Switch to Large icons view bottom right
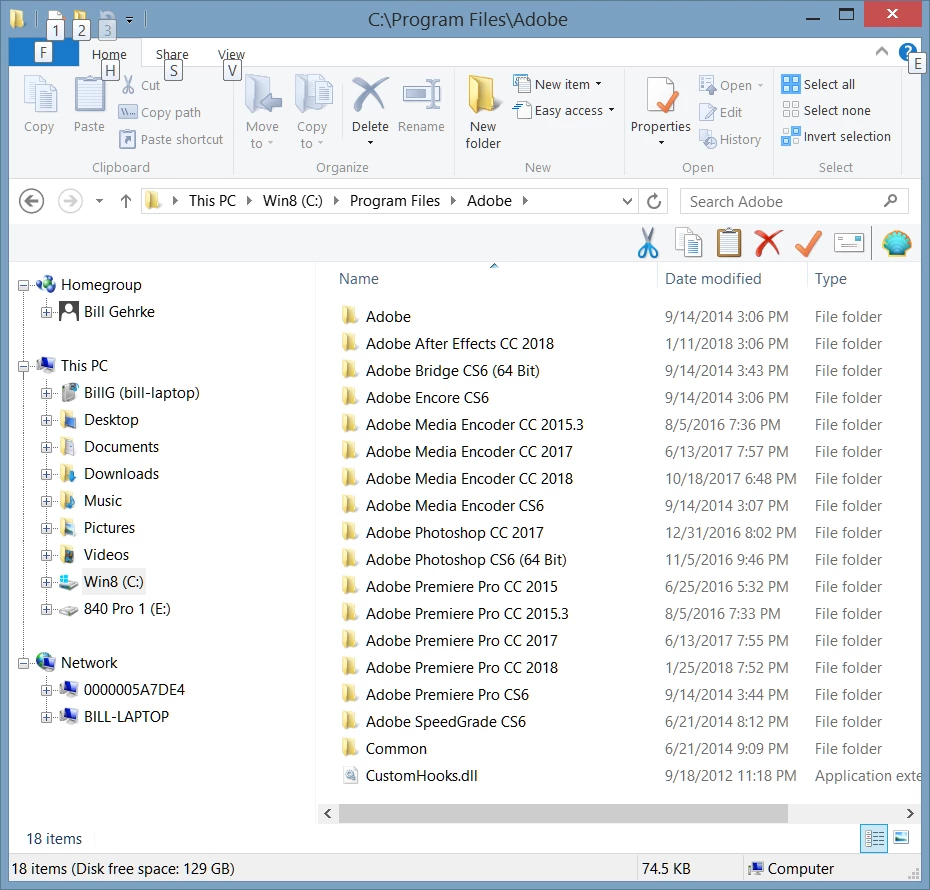 click(901, 838)
